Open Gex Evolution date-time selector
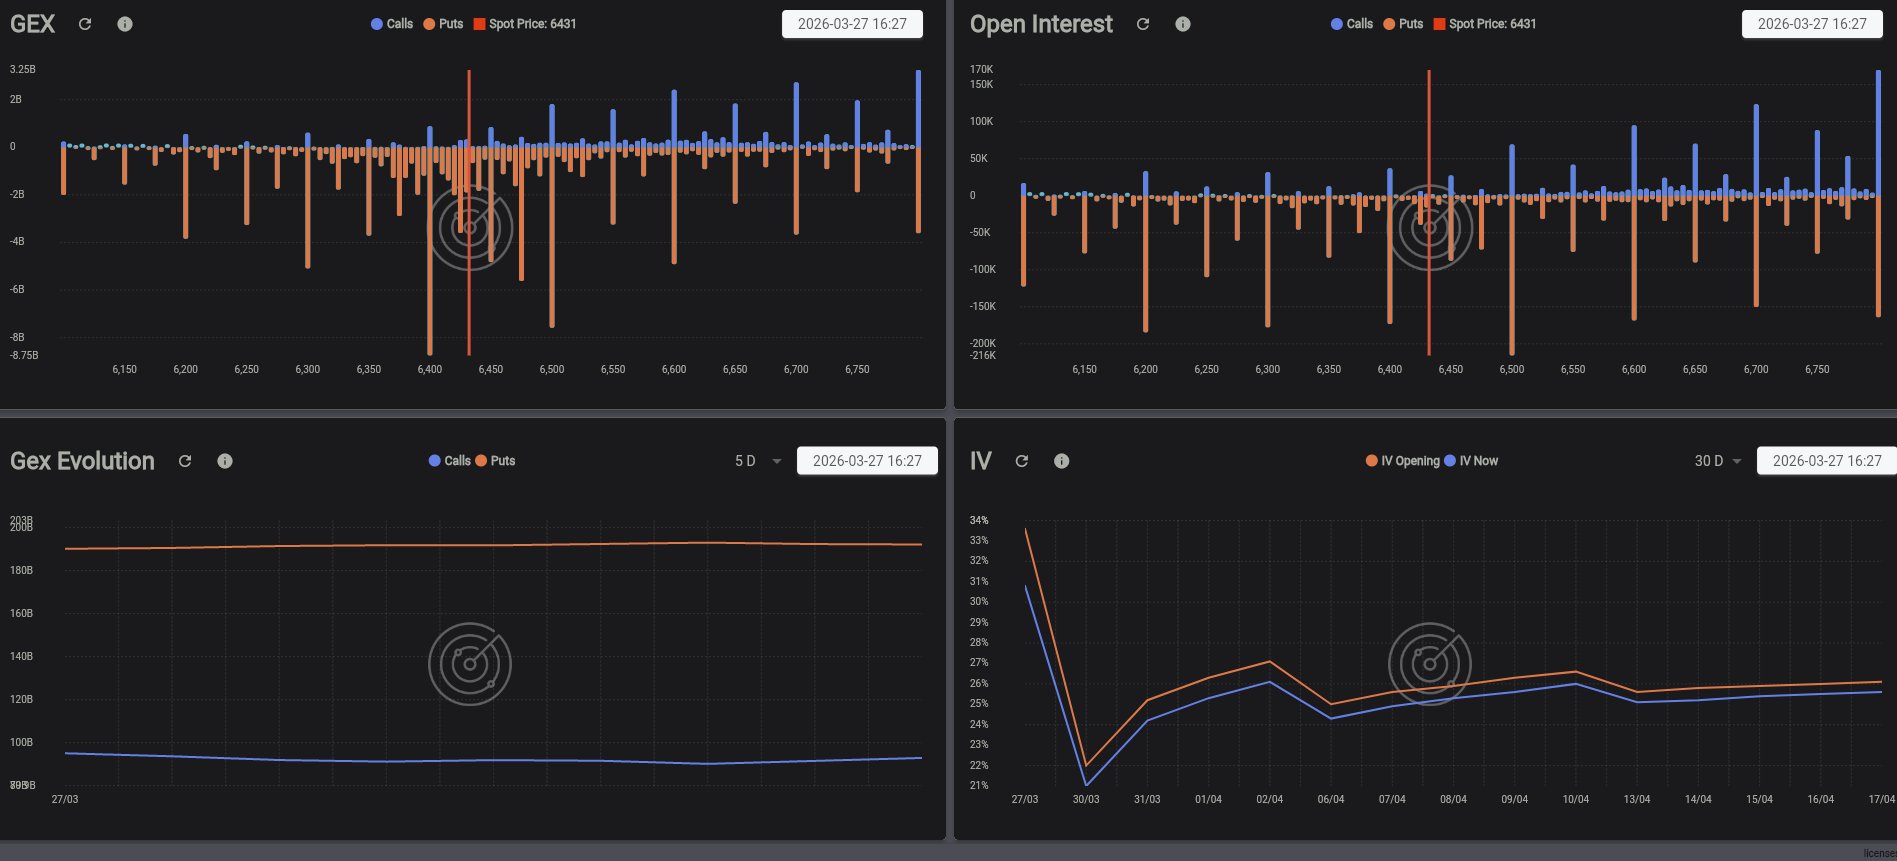The height and width of the screenshot is (861, 1897). [867, 461]
